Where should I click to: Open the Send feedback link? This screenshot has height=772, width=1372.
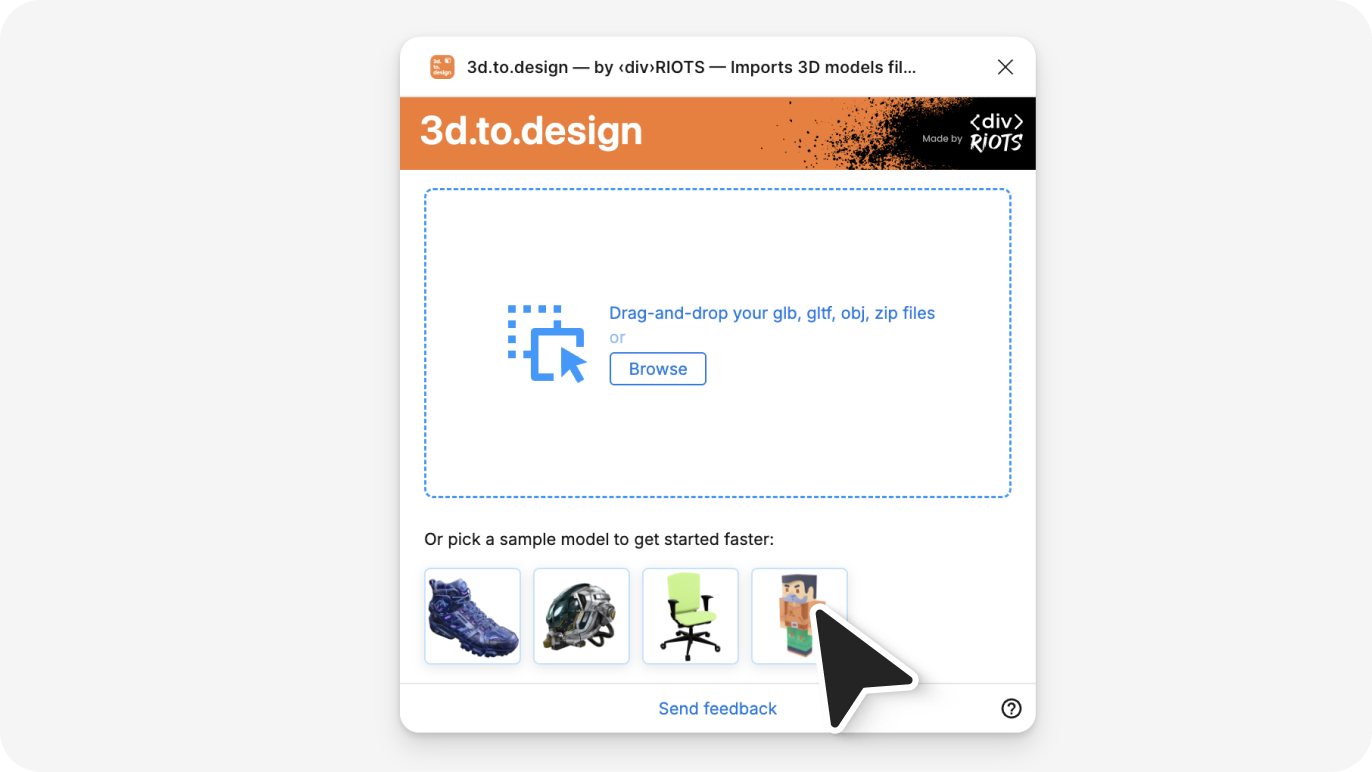[717, 708]
